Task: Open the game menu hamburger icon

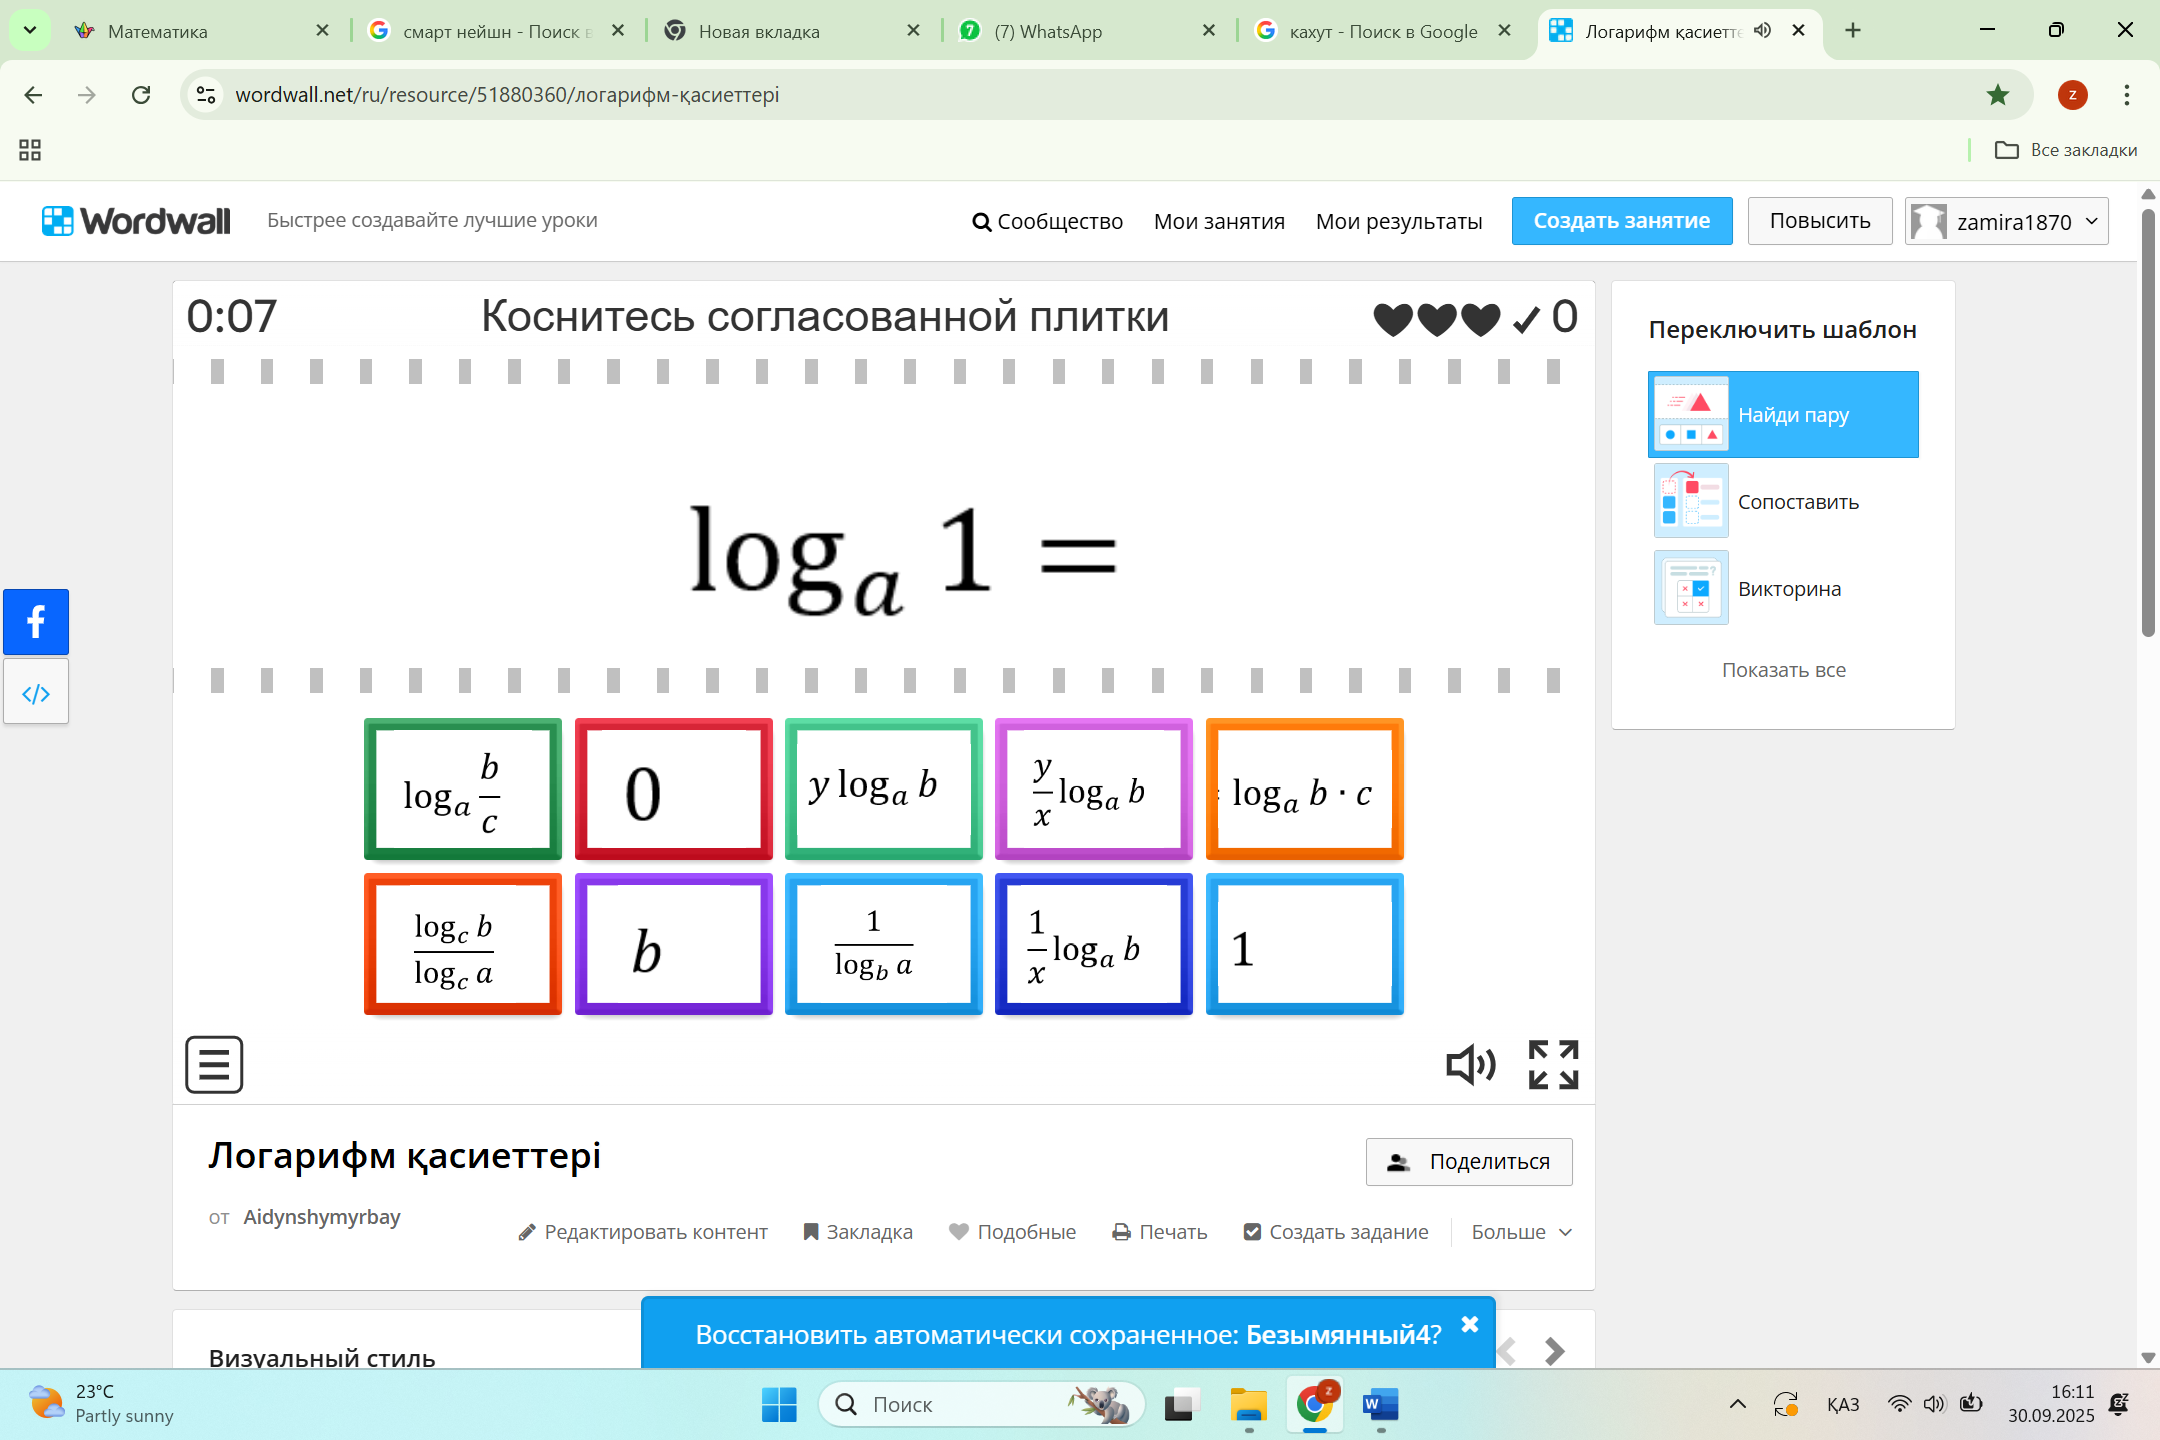Action: tap(214, 1064)
